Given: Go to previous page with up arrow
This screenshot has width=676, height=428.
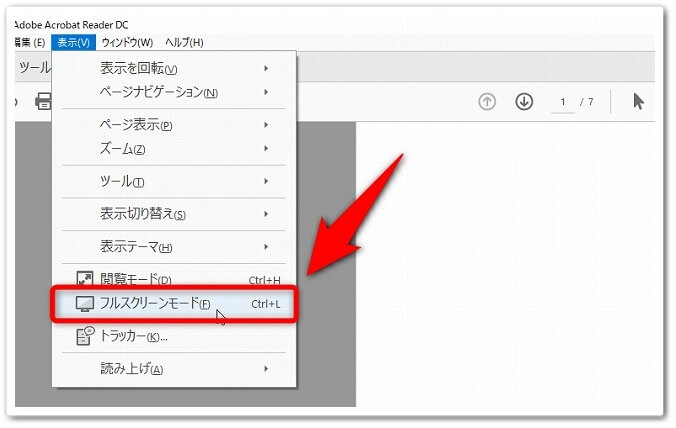Looking at the screenshot, I should (487, 102).
